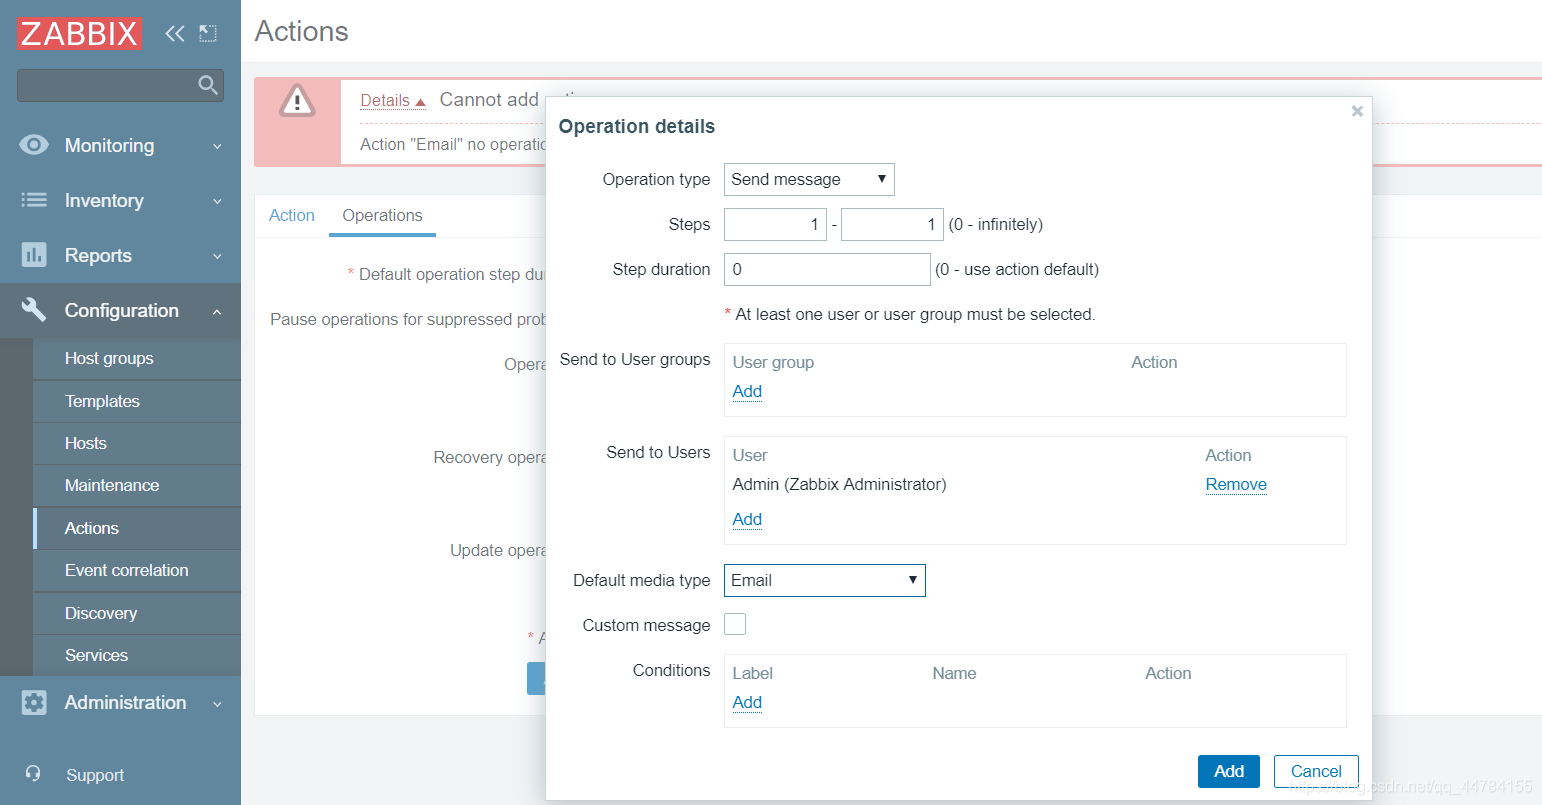This screenshot has height=805, width=1542.
Task: Click the warning triangle icon
Action: coord(297,101)
